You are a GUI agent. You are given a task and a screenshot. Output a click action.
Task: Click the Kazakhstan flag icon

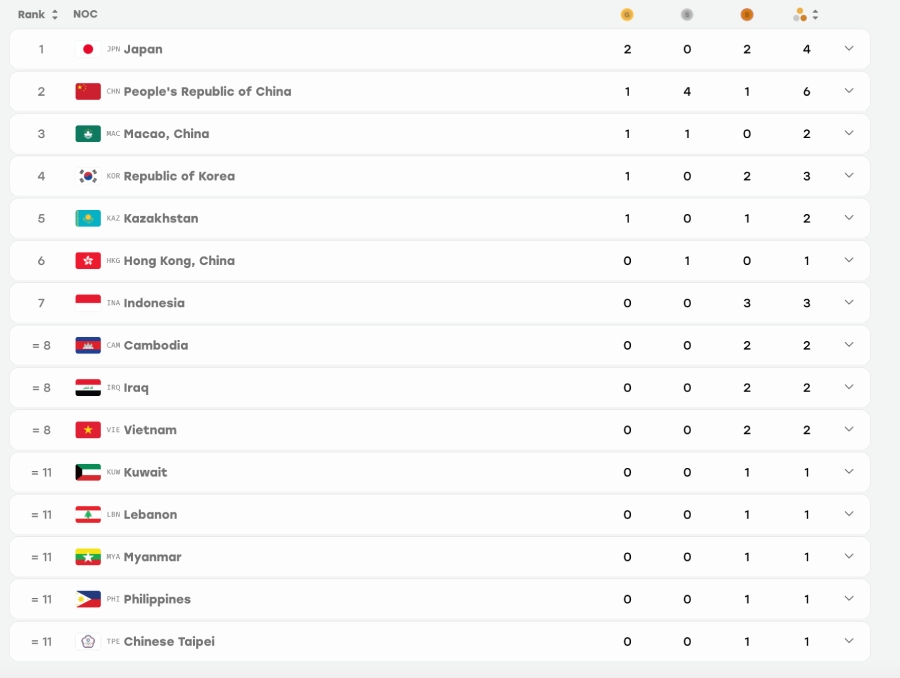tap(88, 218)
